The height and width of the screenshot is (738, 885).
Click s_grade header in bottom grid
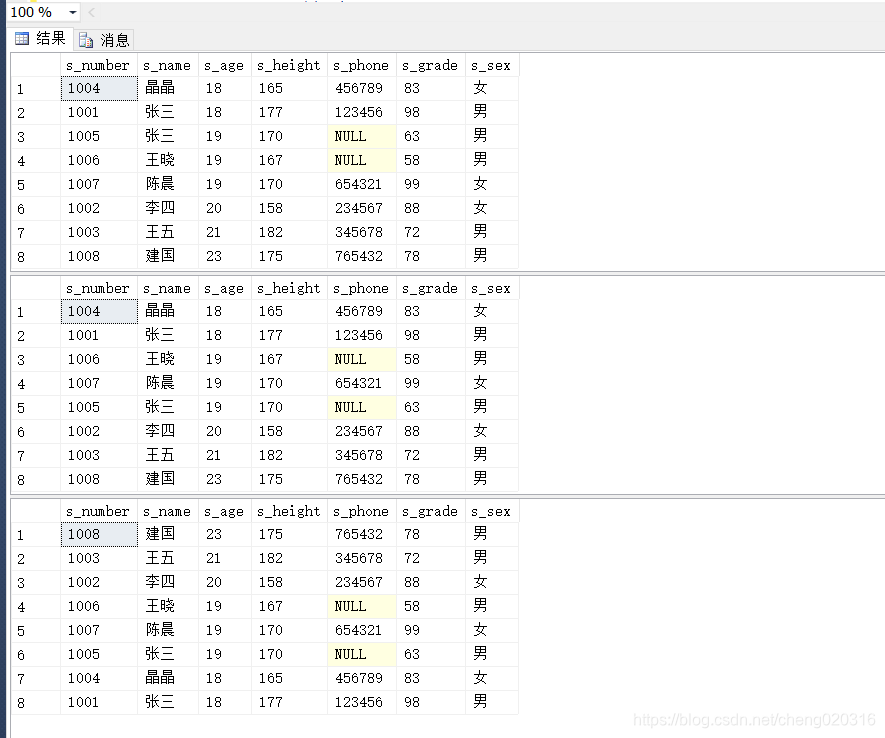pyautogui.click(x=431, y=511)
